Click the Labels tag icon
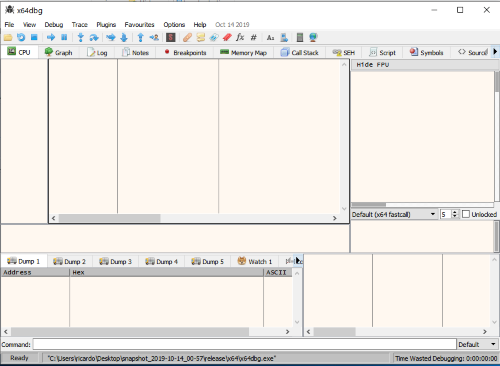 (214, 37)
